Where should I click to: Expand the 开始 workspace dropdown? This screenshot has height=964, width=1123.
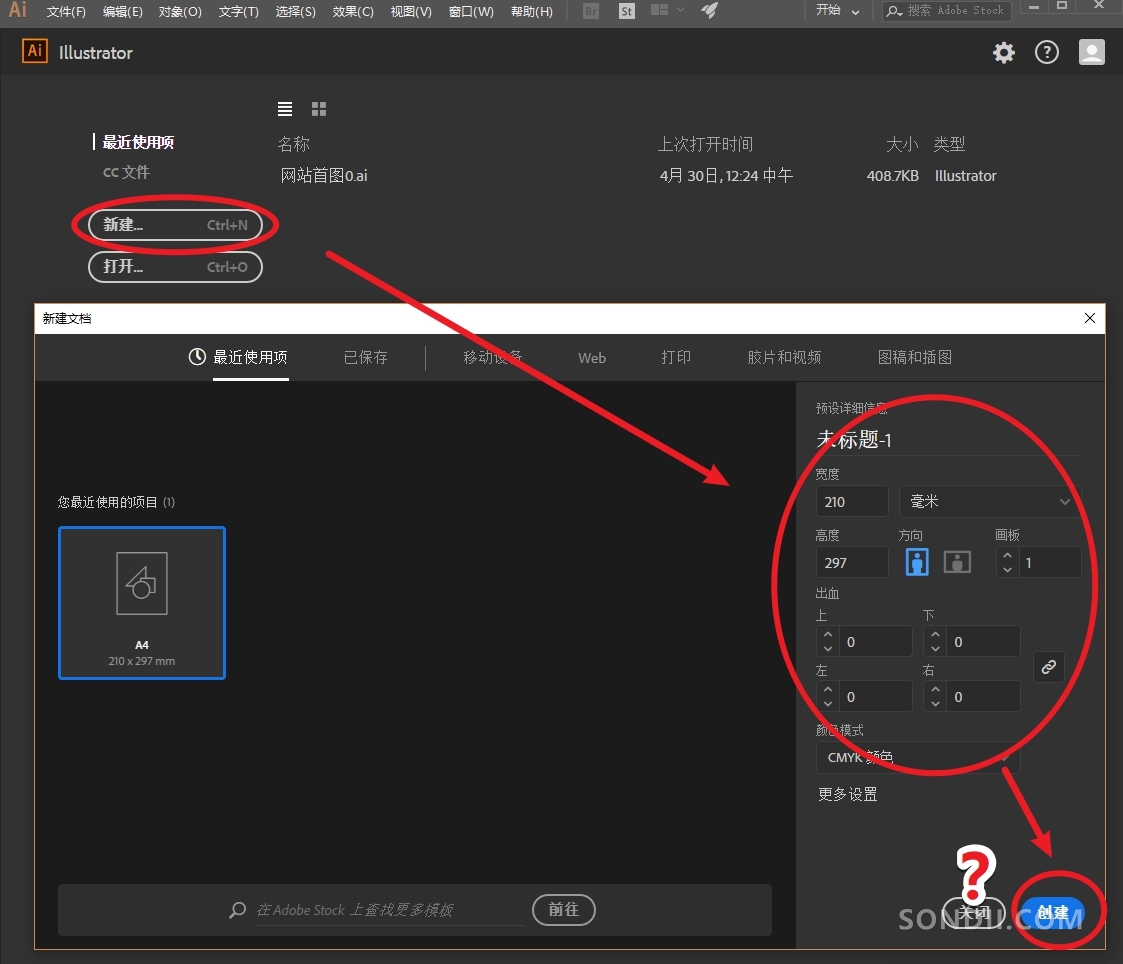point(837,10)
